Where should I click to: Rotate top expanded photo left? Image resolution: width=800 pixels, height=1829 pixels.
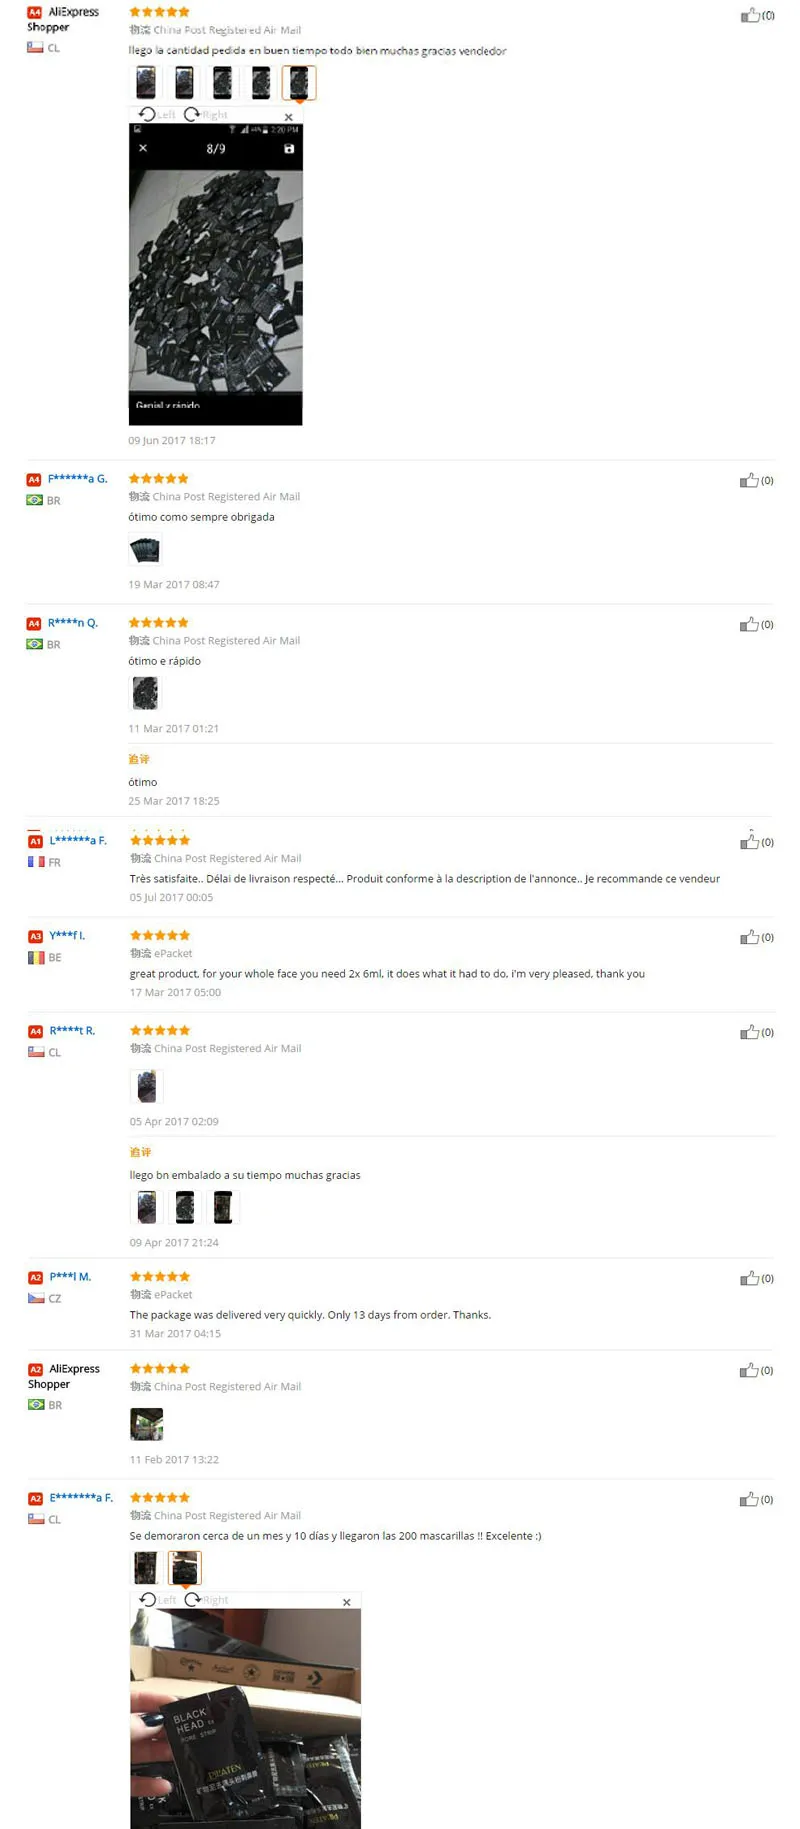pos(157,115)
